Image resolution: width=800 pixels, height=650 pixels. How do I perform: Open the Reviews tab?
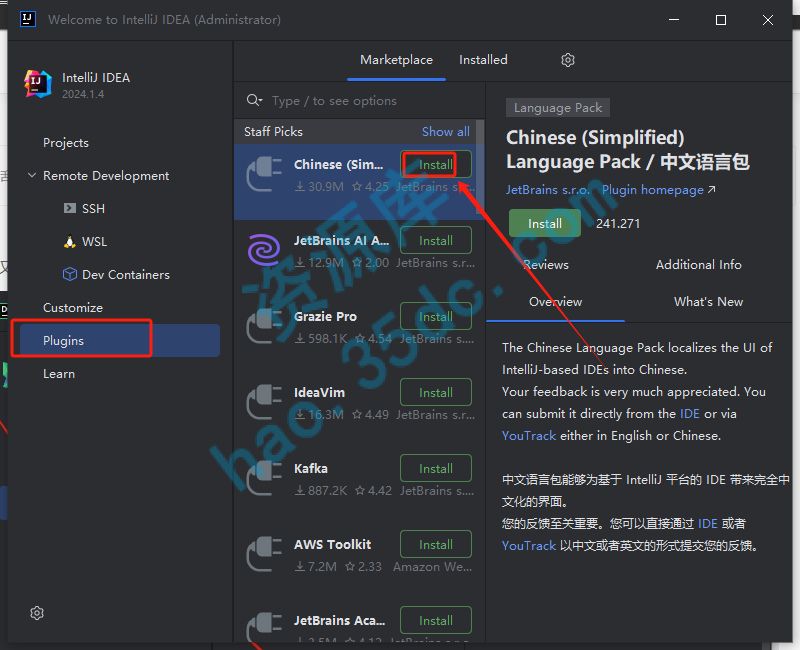tap(545, 264)
